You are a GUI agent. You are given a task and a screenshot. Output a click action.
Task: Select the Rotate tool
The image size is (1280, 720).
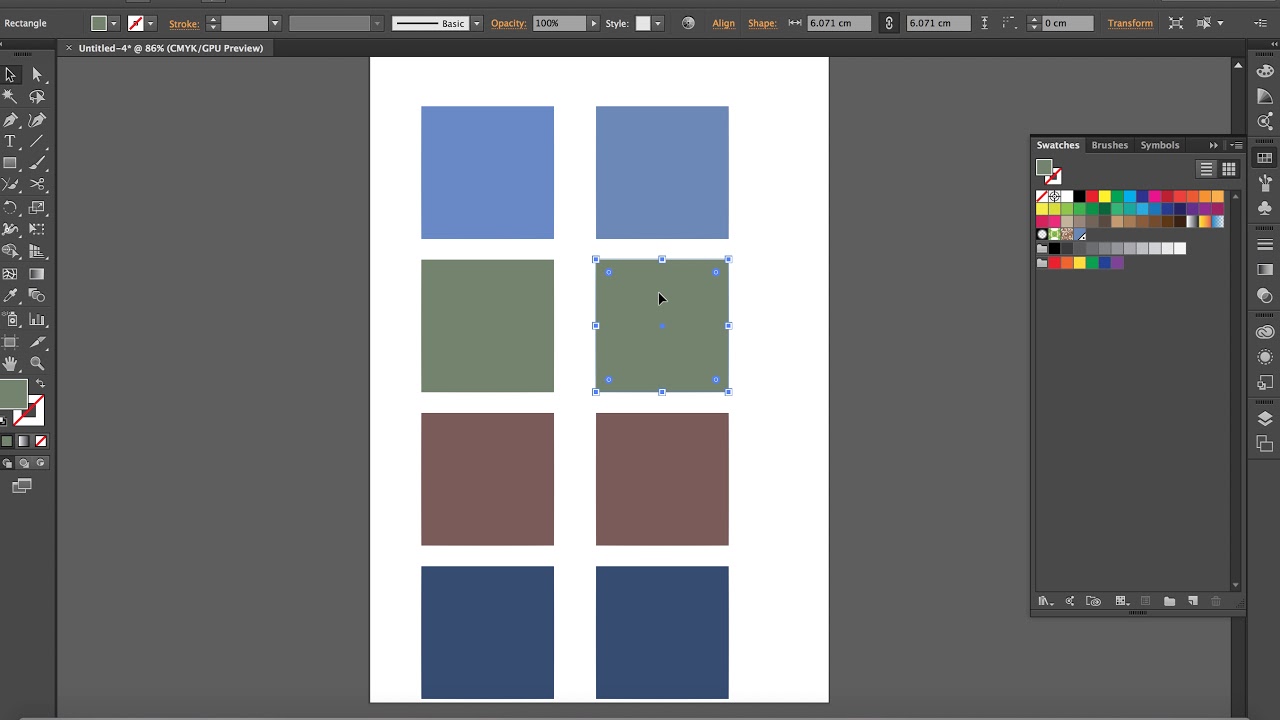(x=11, y=208)
